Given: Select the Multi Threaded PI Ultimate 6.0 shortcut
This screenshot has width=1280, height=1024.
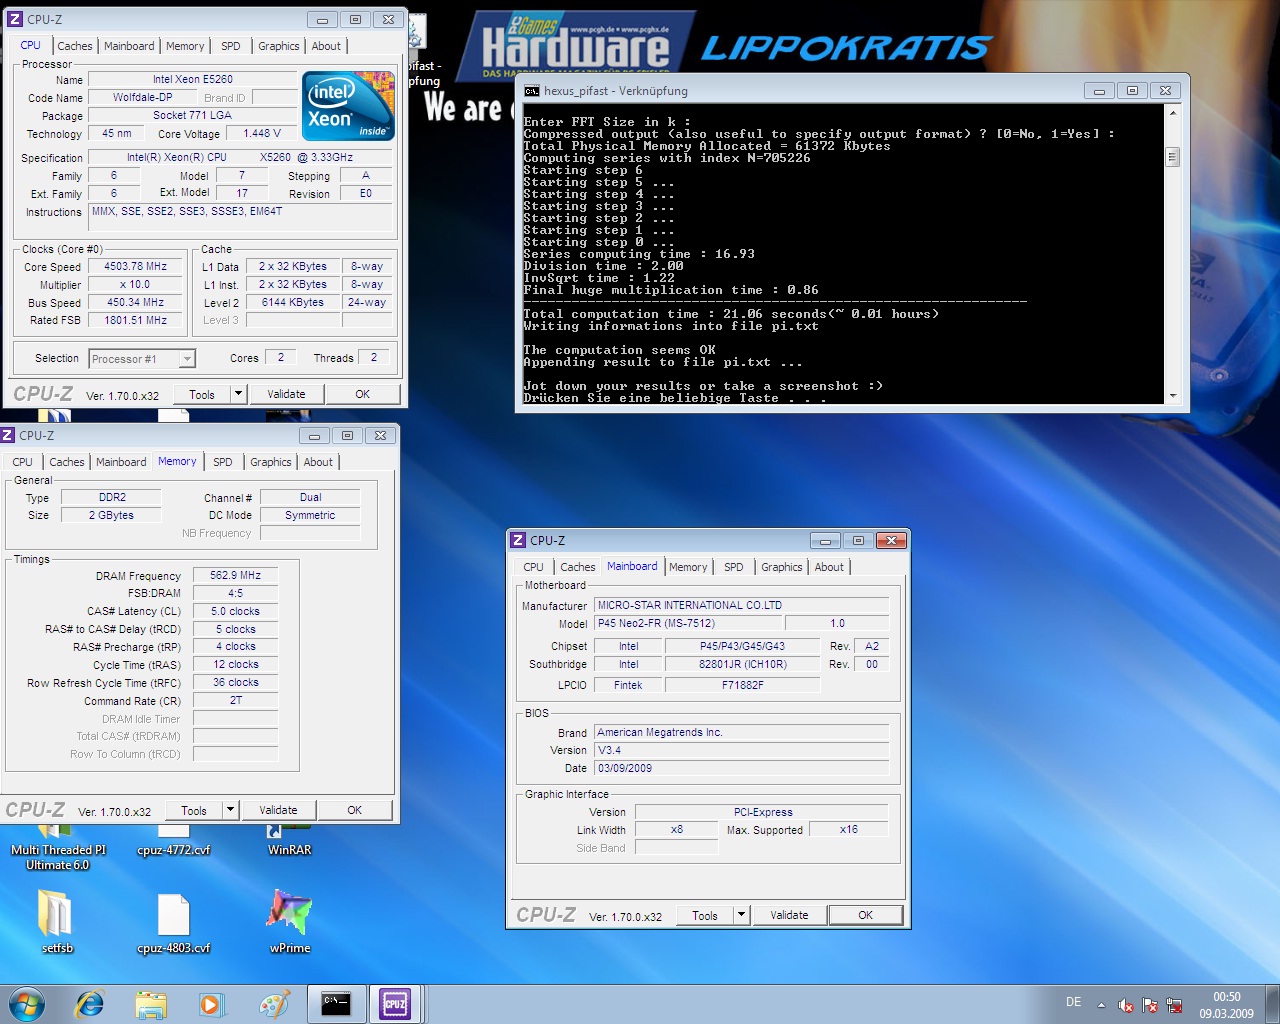Looking at the screenshot, I should [57, 848].
